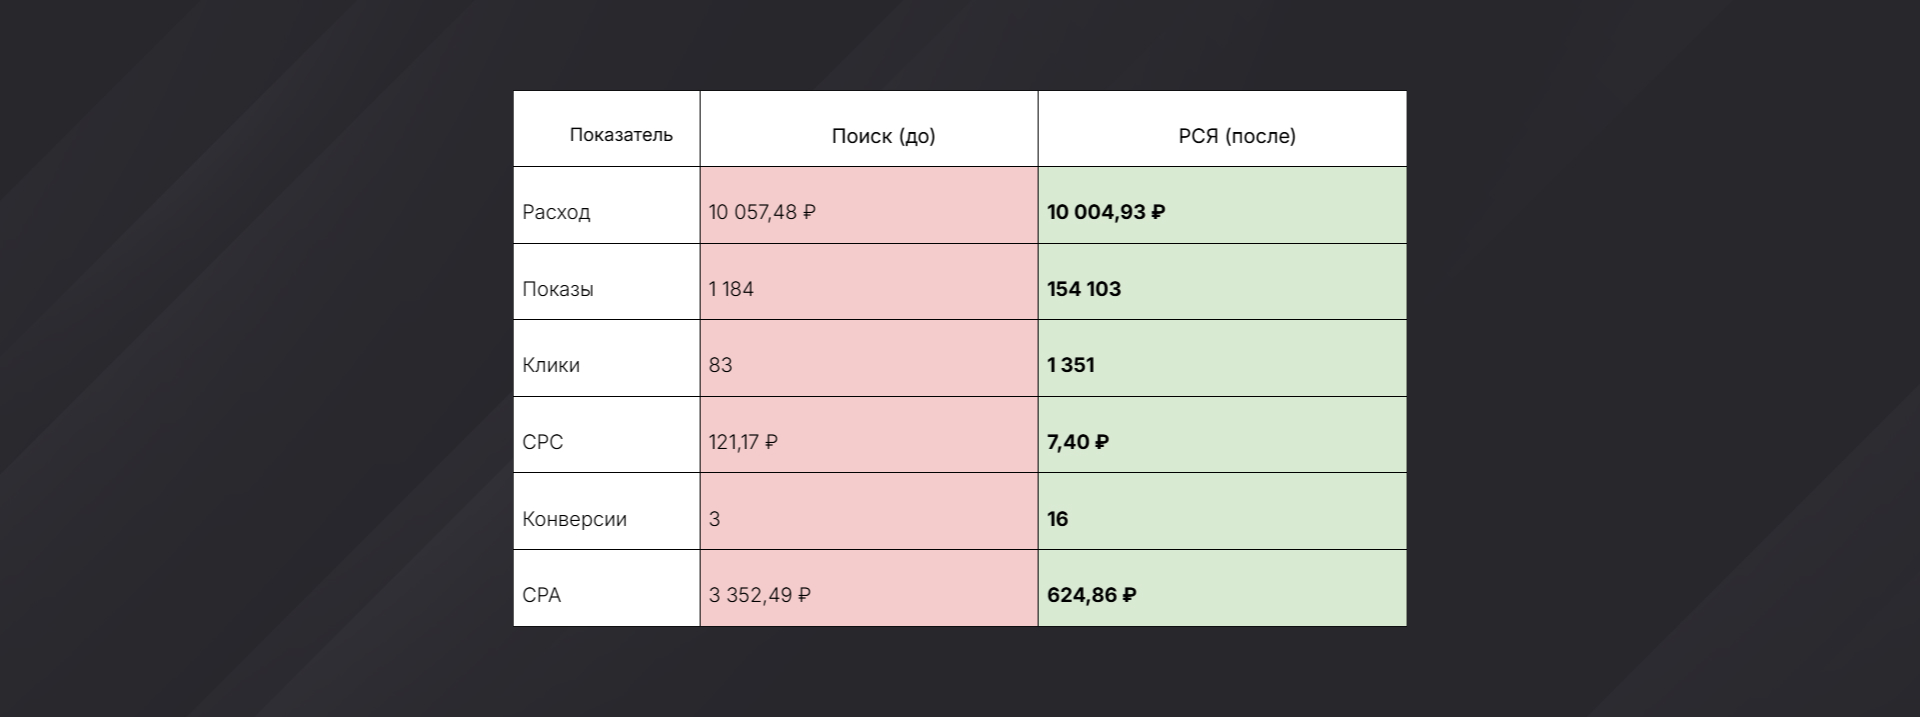The image size is (1920, 717).
Task: Click the 624,86 ₽ CPA cell
Action: click(1092, 595)
